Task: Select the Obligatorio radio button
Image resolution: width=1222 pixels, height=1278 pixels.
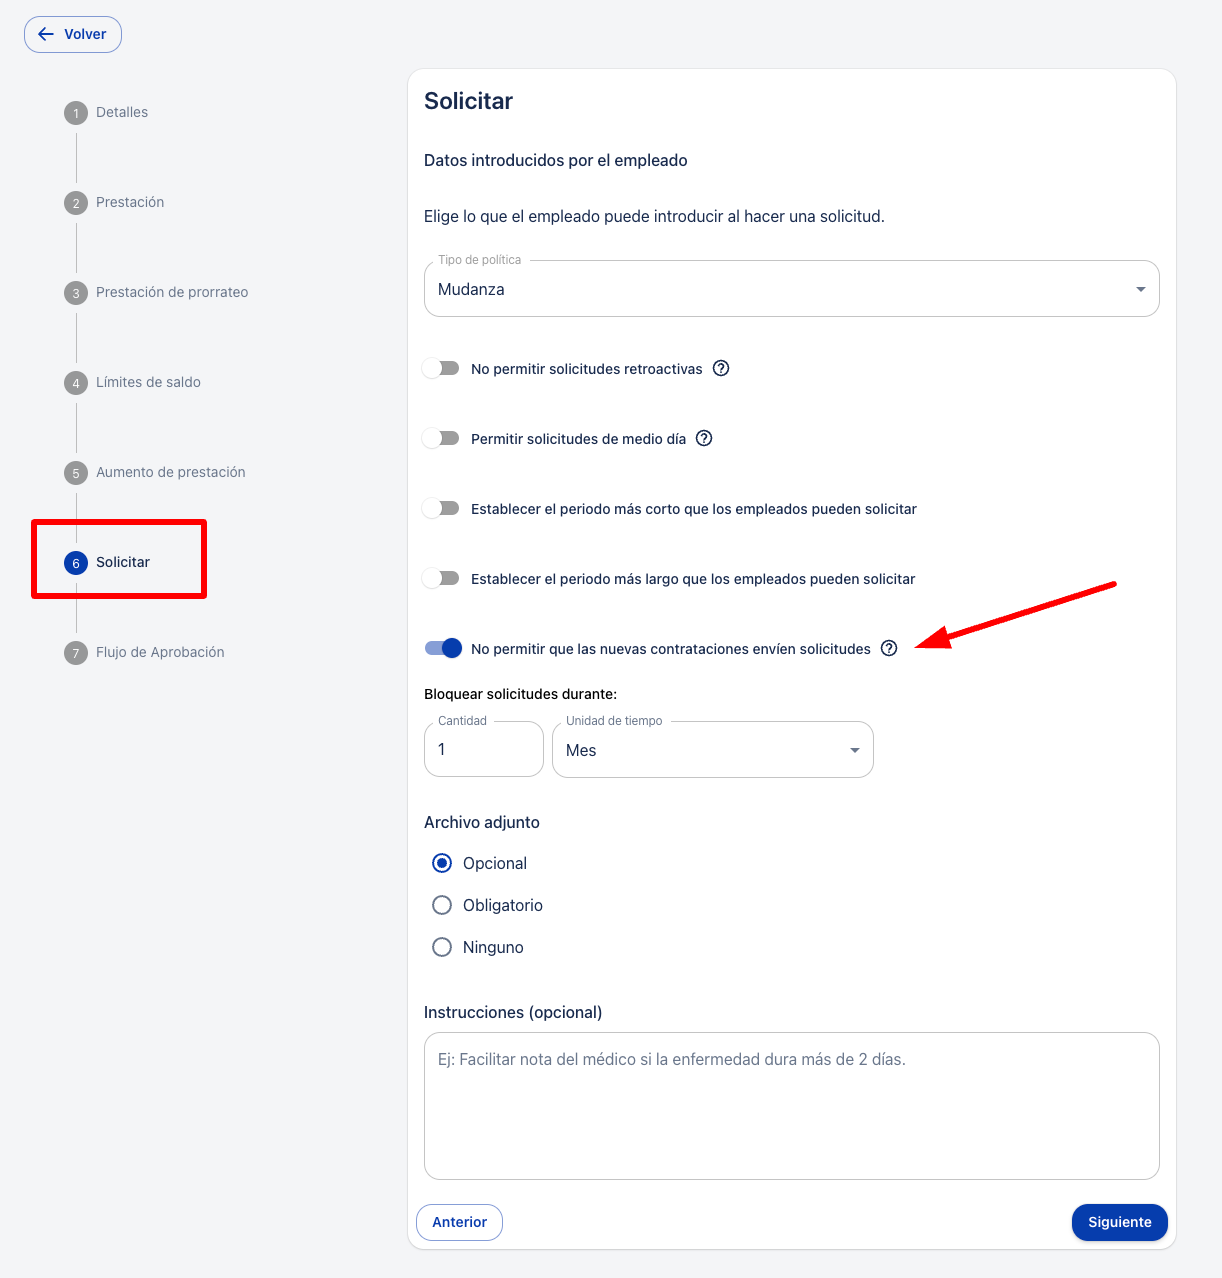Action: coord(442,905)
